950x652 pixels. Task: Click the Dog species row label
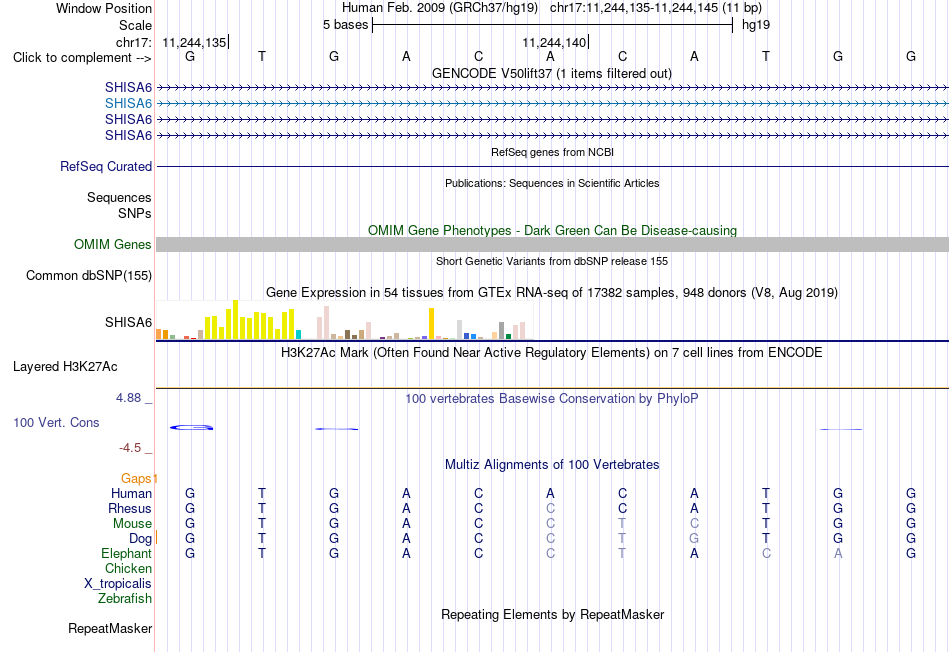pos(140,538)
